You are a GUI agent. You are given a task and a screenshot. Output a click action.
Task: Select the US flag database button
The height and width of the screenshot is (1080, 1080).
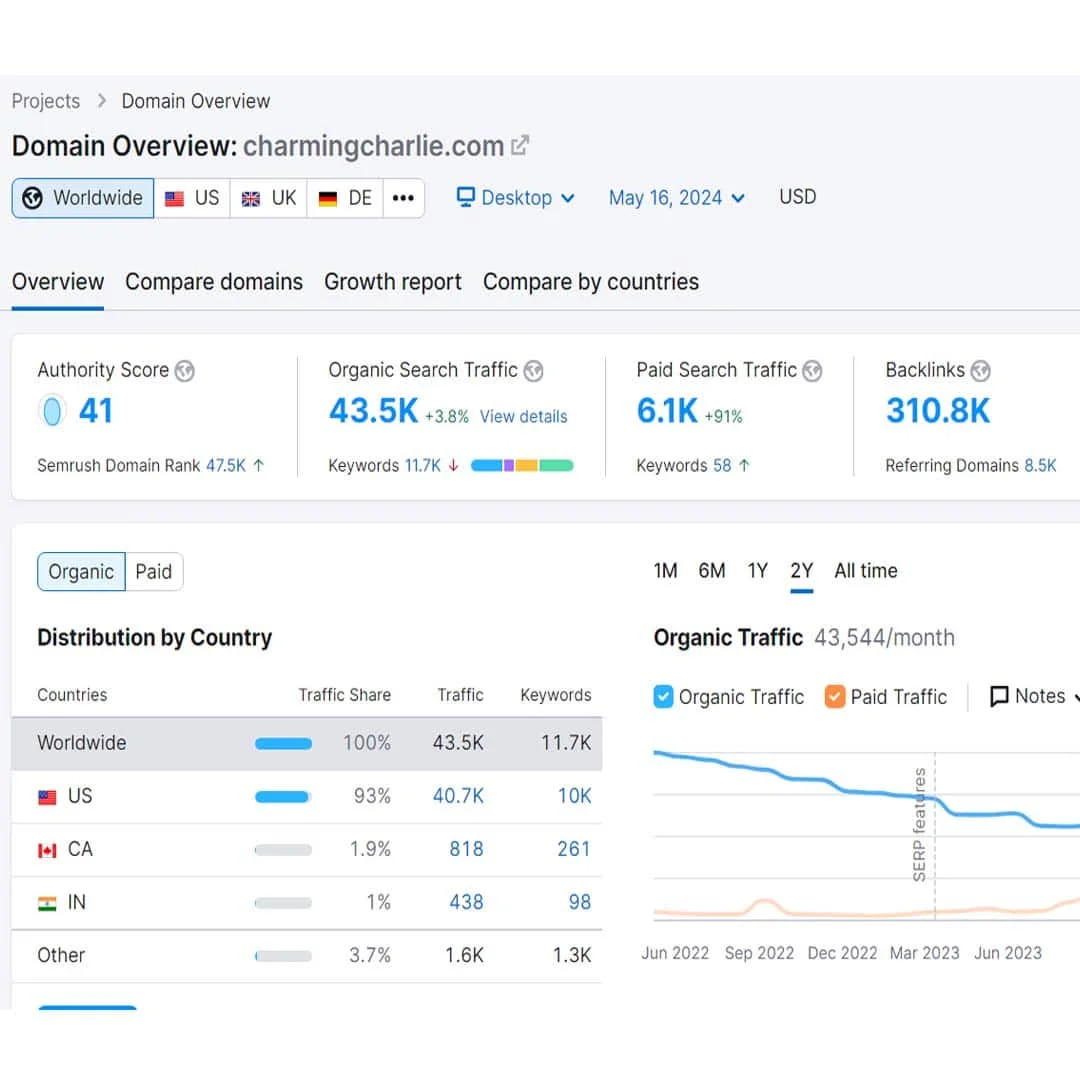tap(192, 198)
